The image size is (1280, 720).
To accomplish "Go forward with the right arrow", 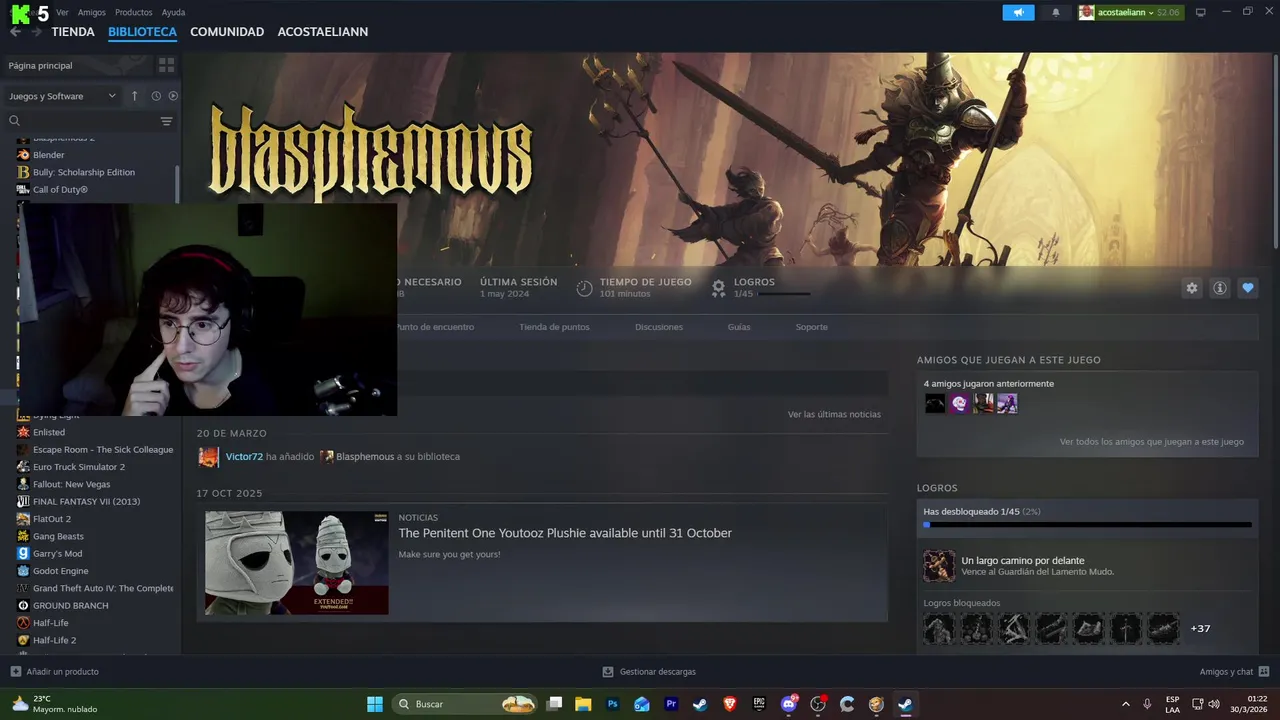I will pos(36,32).
